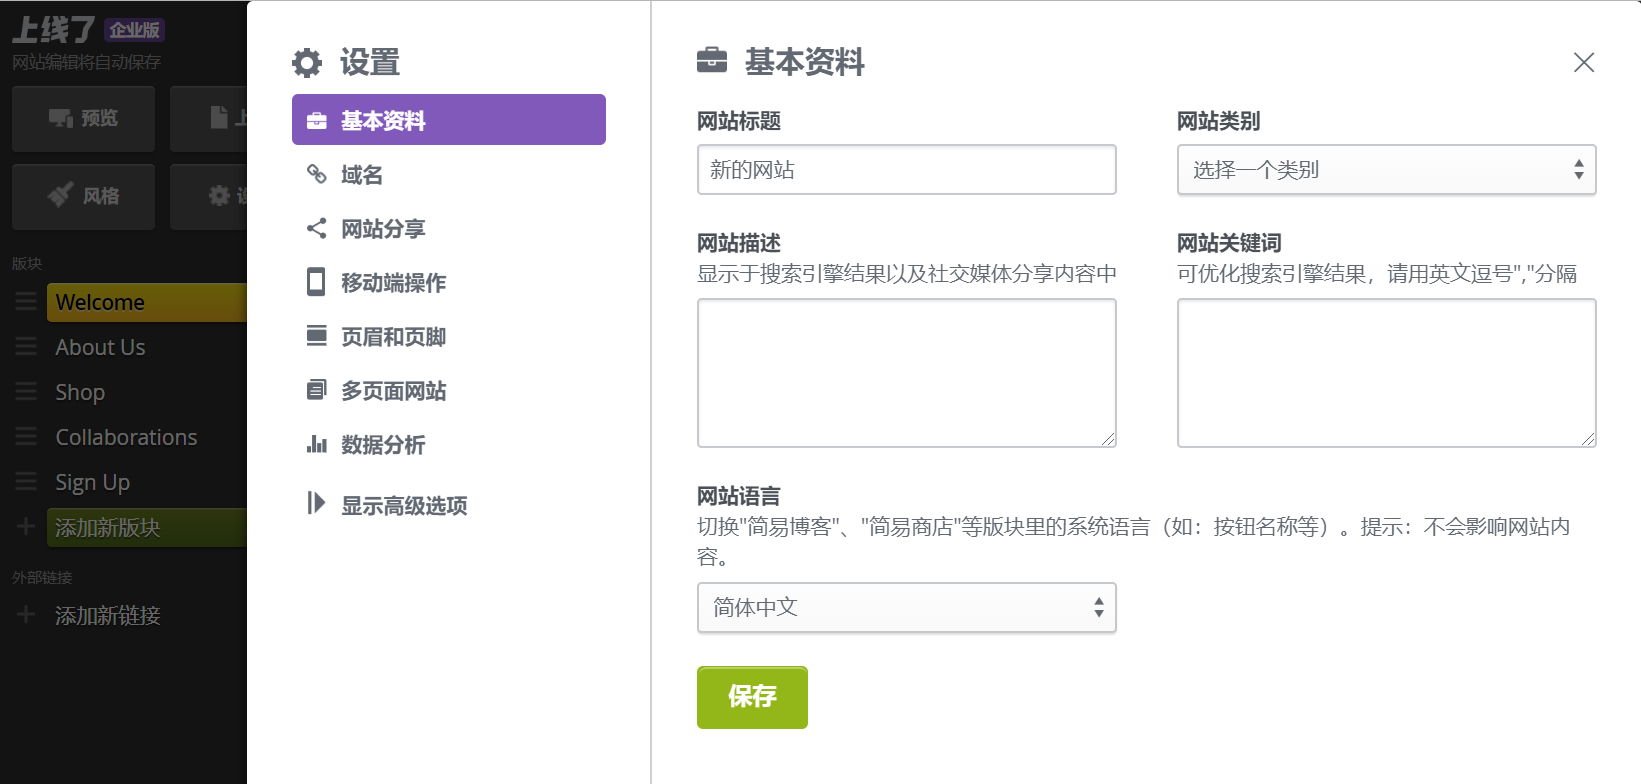Viewport: 1641px width, 784px height.
Task: Expand 显示高级选项 advanced options
Action: click(x=403, y=505)
